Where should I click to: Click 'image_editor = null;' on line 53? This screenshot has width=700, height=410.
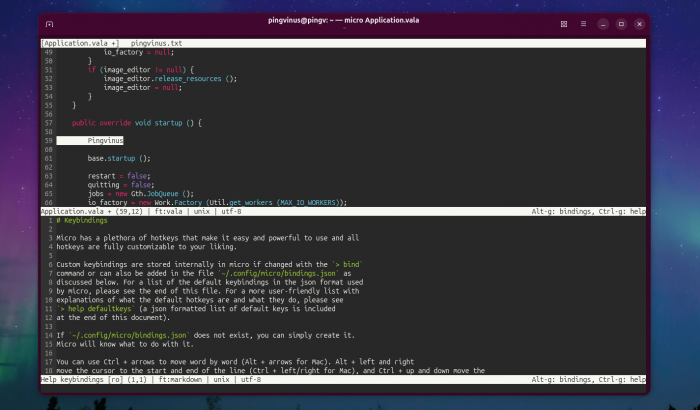click(142, 88)
